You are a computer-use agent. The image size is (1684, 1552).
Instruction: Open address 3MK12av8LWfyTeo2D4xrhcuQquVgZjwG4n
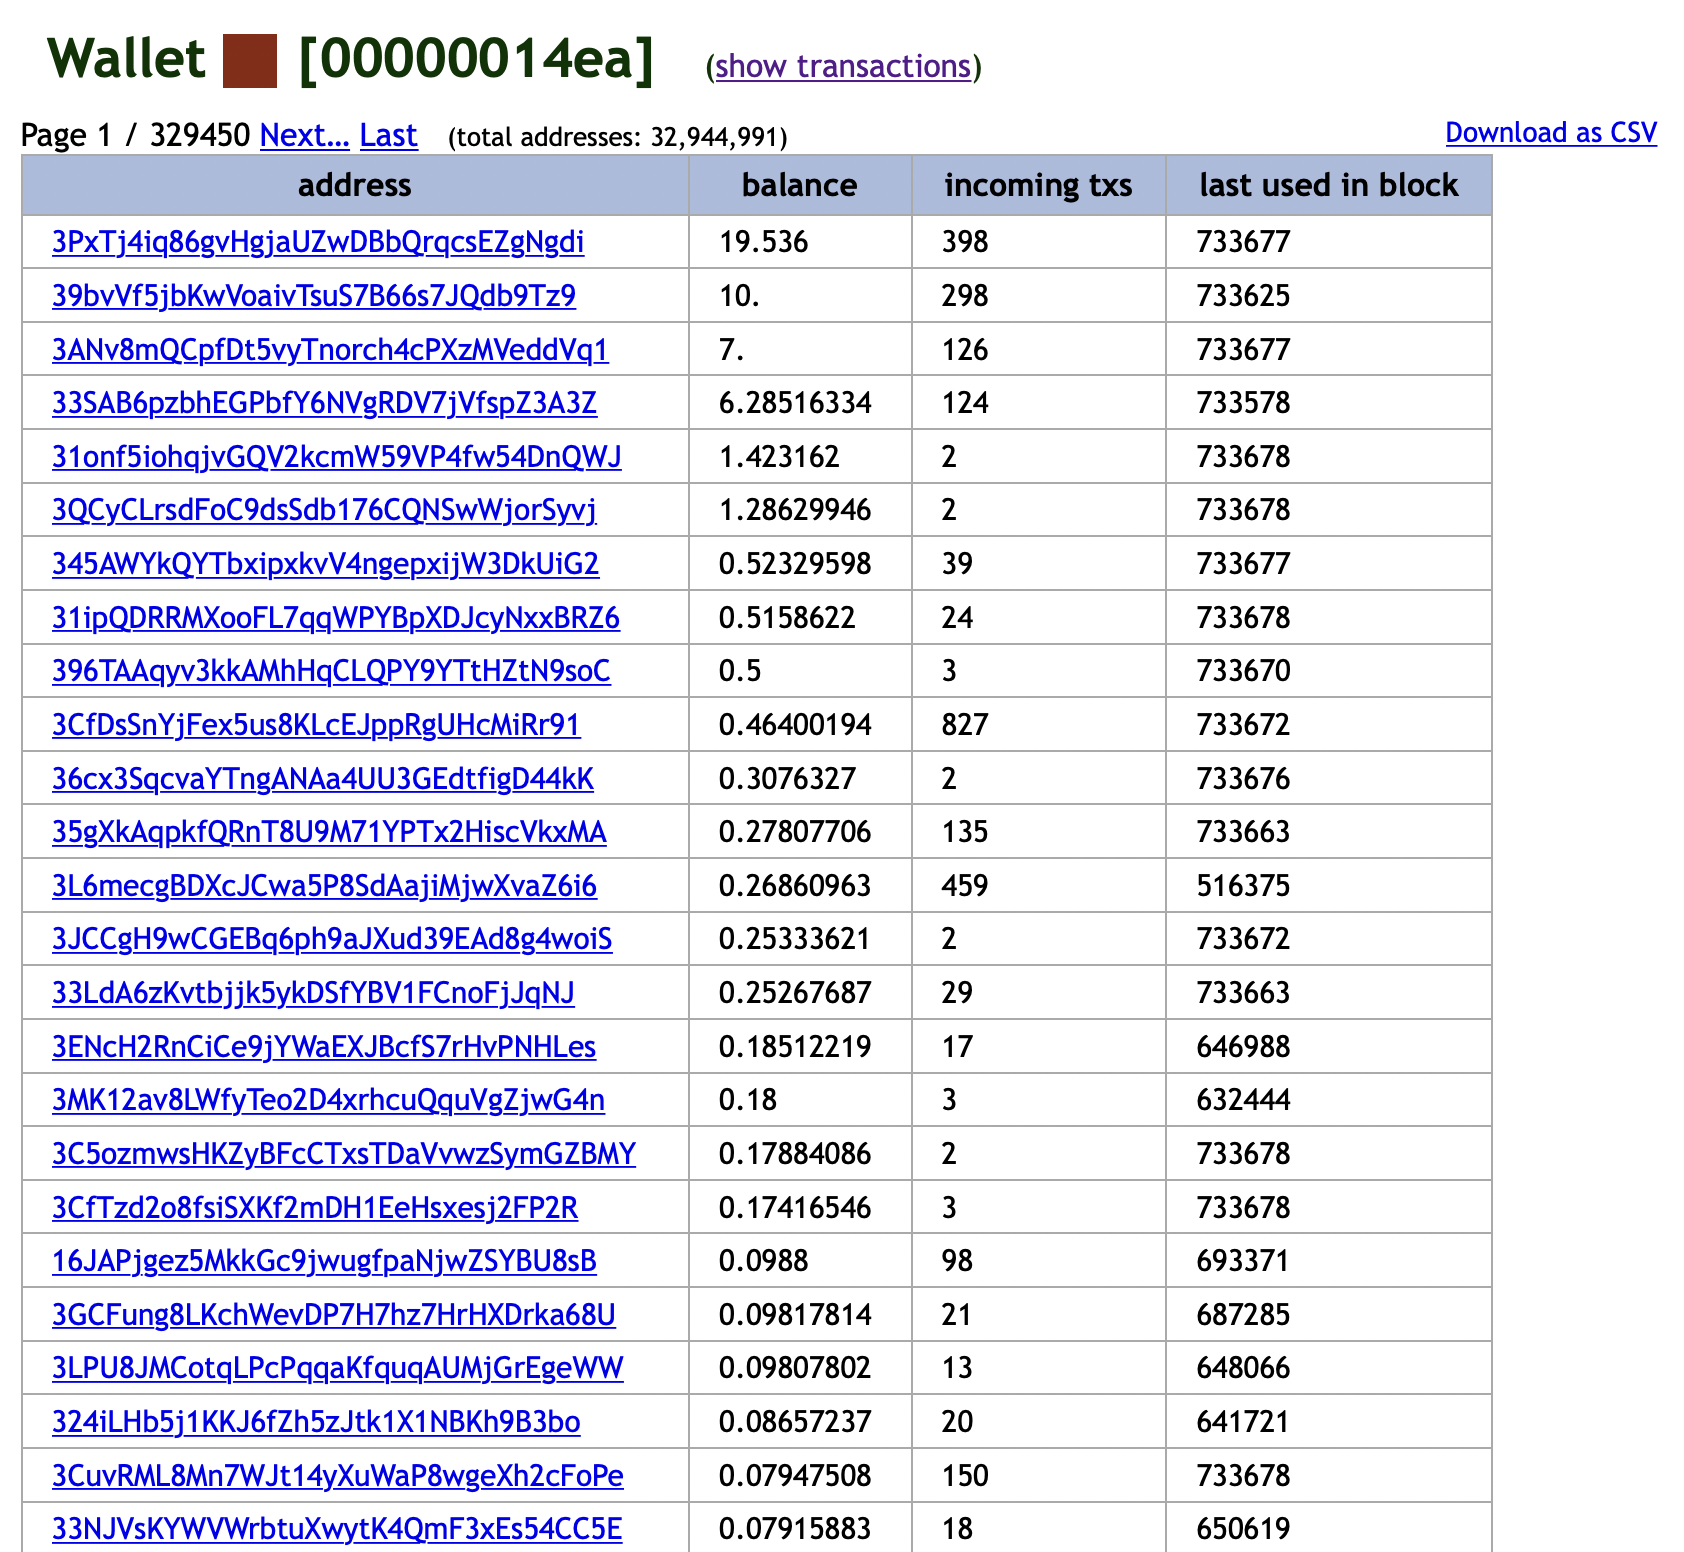[328, 1100]
